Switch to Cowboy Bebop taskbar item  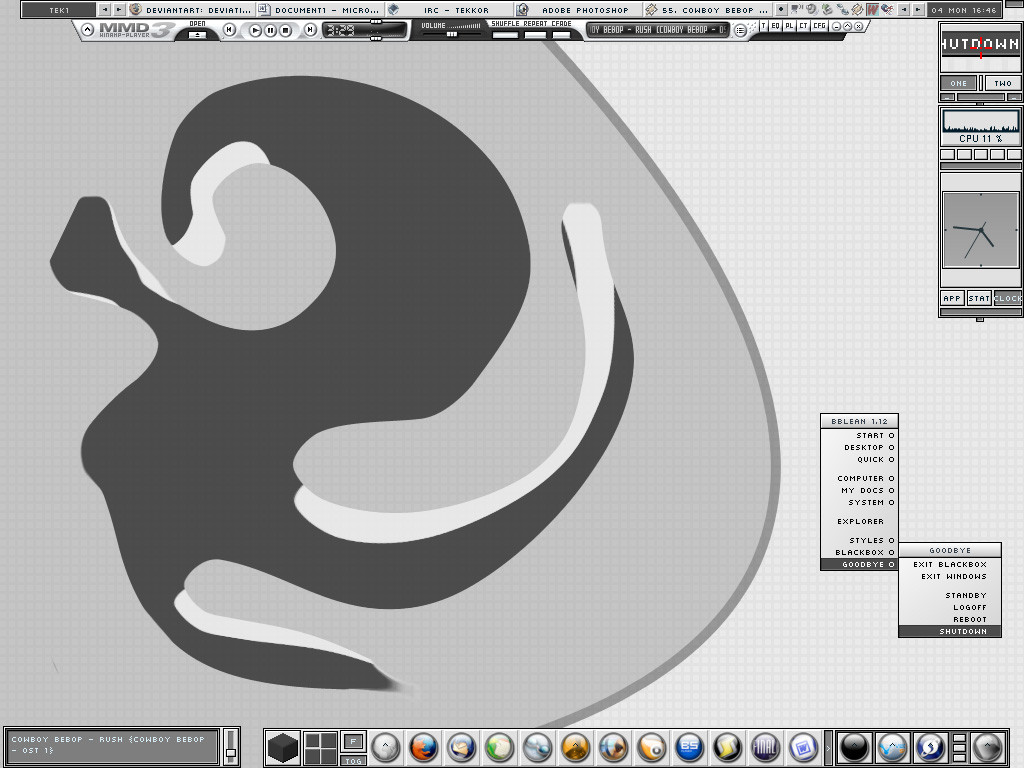coord(708,10)
